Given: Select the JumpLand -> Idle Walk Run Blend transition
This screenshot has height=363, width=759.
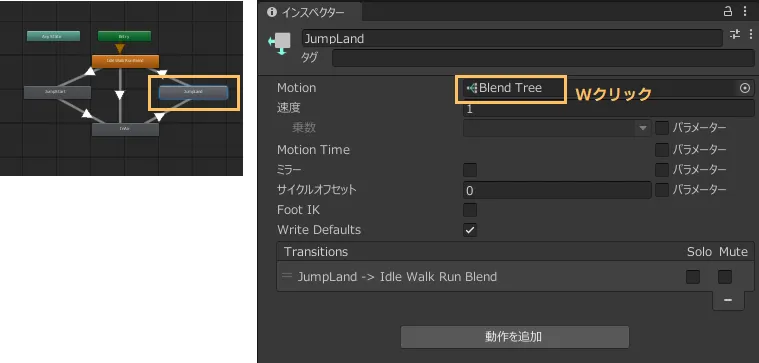Looking at the screenshot, I should point(515,276).
